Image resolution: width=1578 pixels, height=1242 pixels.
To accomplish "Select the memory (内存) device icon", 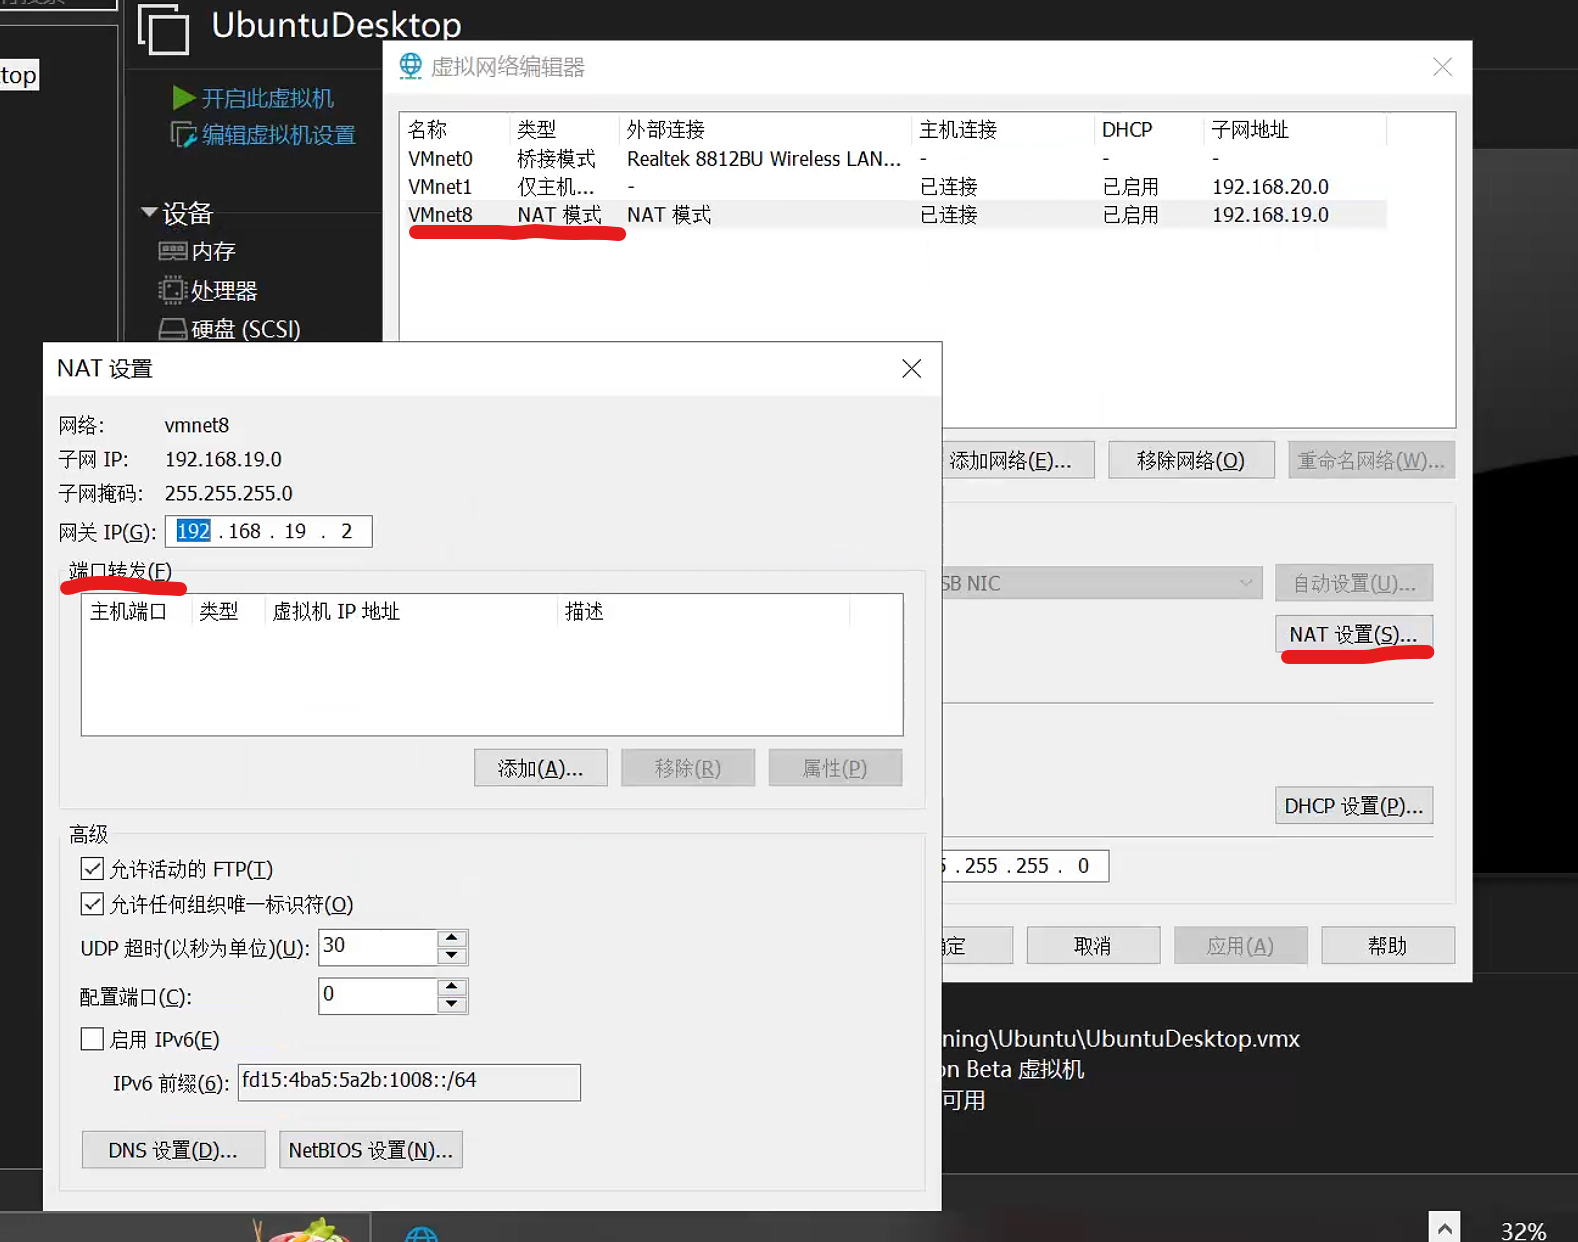I will point(172,251).
